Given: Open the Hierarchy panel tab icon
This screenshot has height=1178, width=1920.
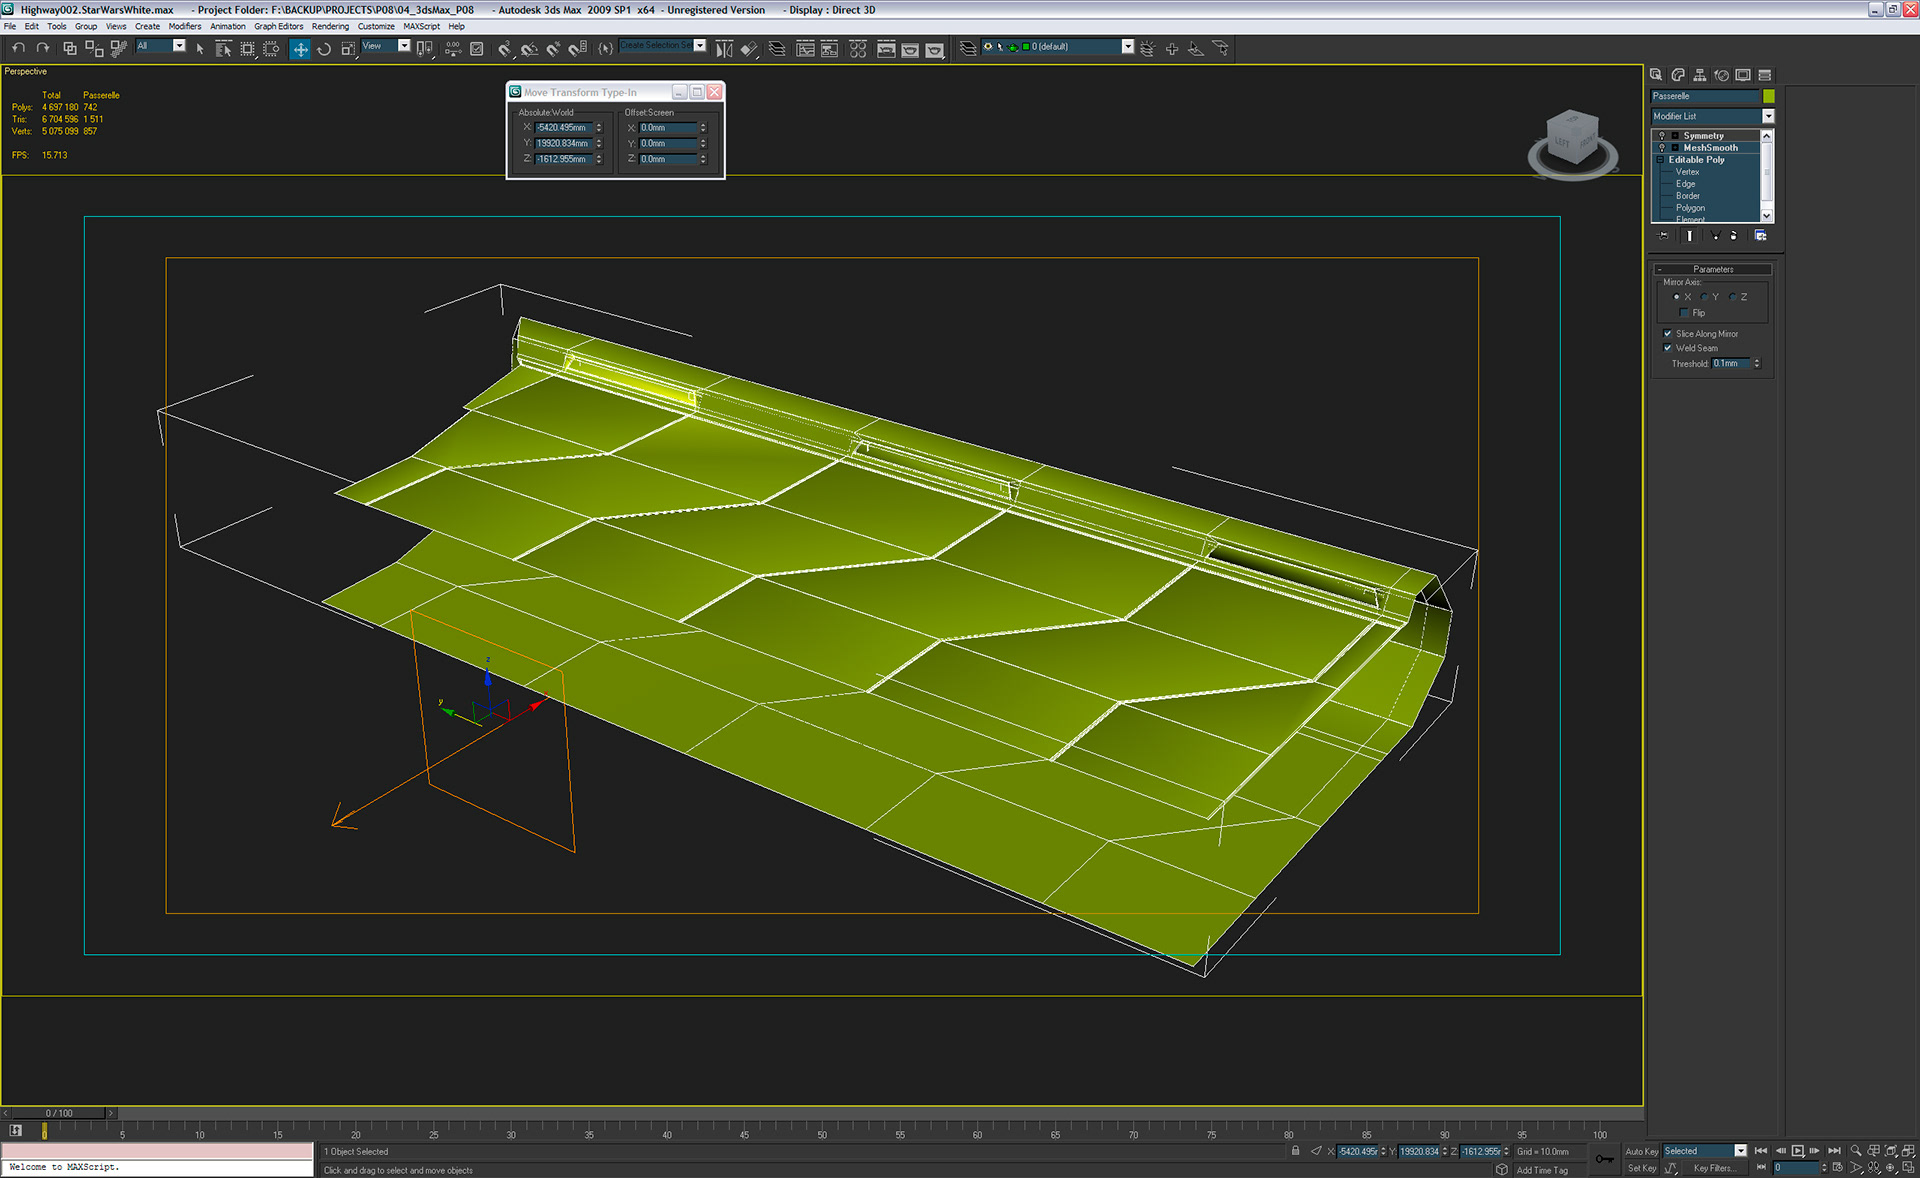Looking at the screenshot, I should [1699, 75].
